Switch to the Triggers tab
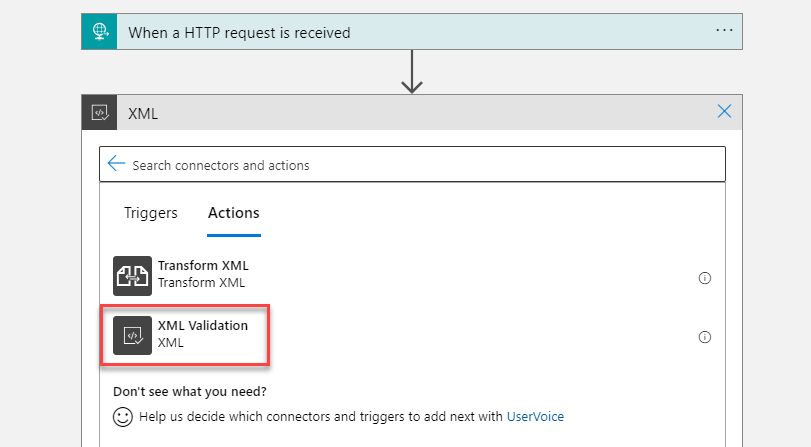811x447 pixels. click(x=151, y=213)
